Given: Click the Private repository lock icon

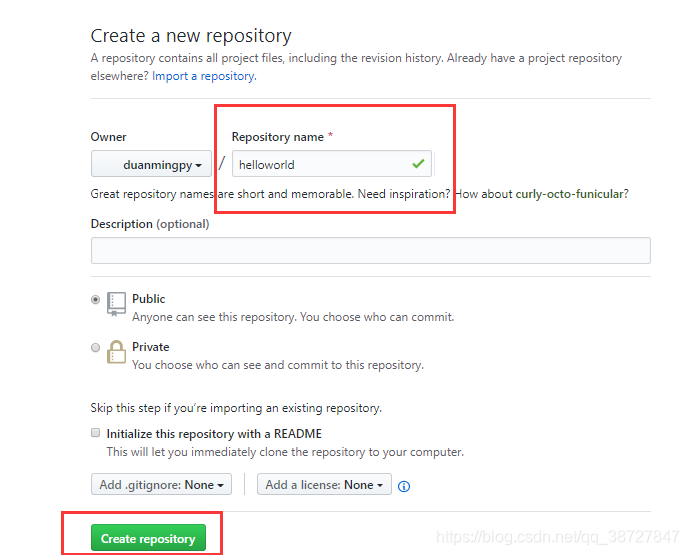Looking at the screenshot, I should click(x=116, y=352).
